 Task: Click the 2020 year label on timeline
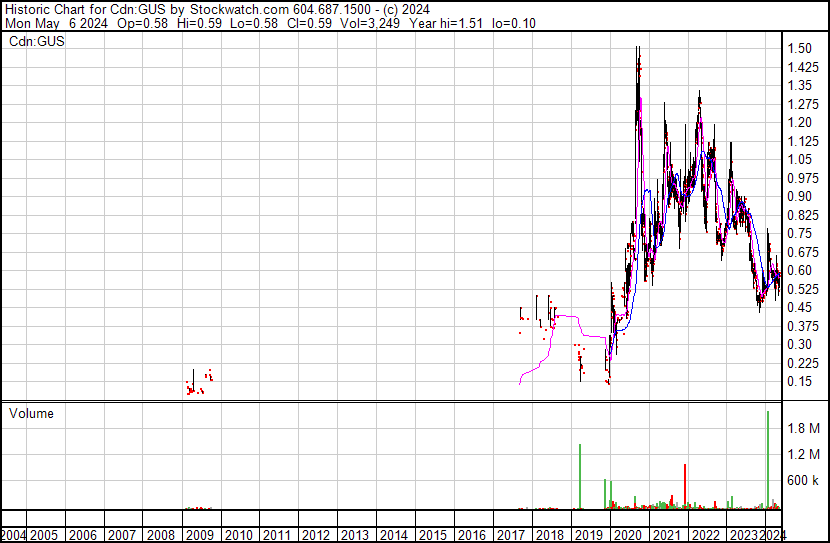[x=628, y=535]
